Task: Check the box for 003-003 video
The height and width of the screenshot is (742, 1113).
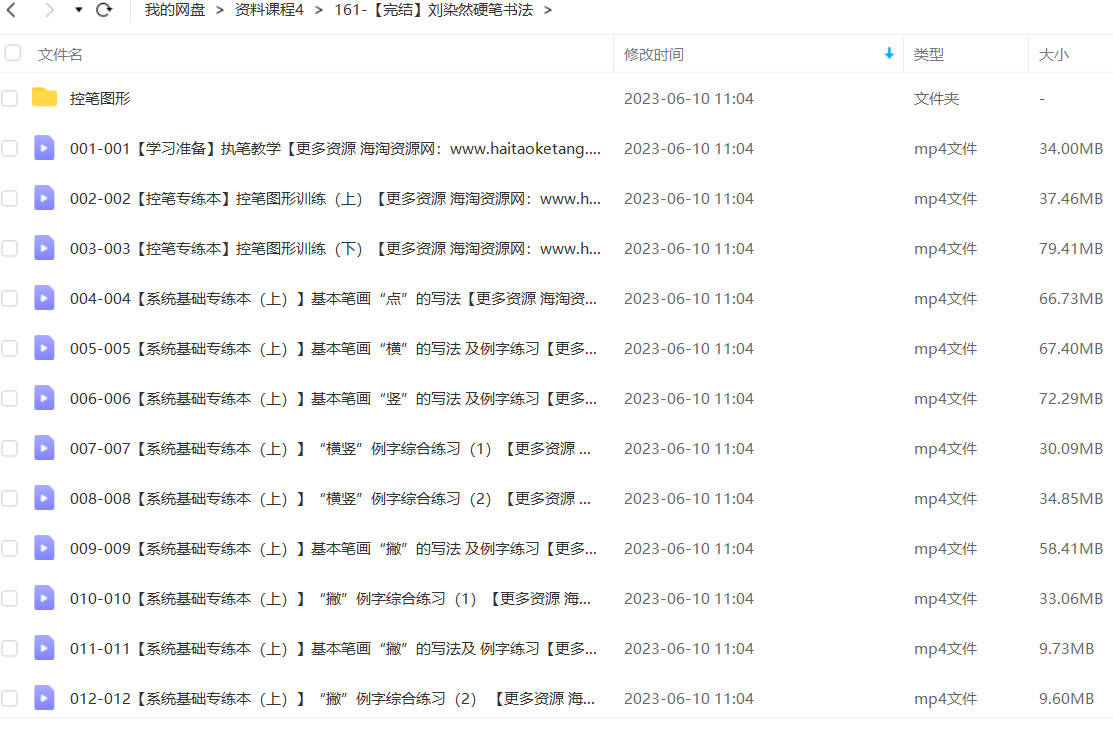Action: (x=9, y=249)
